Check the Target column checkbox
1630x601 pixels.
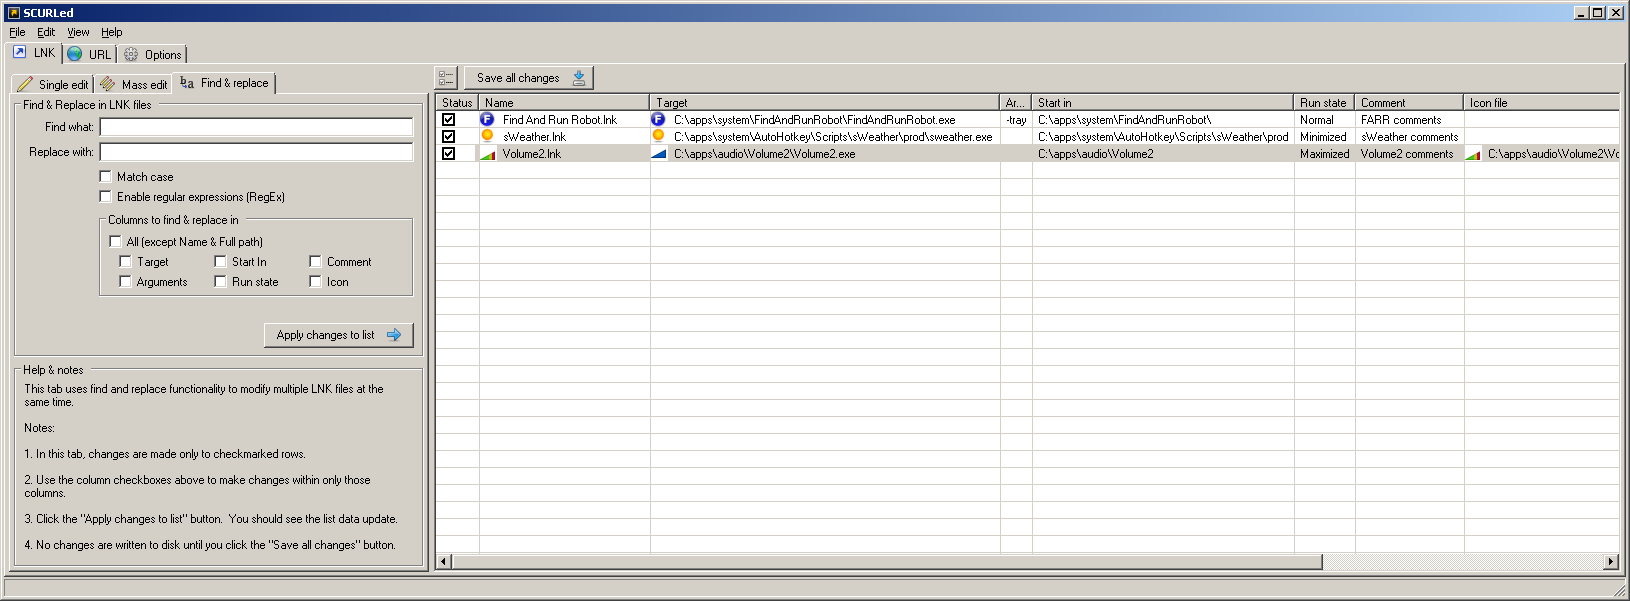tap(125, 261)
